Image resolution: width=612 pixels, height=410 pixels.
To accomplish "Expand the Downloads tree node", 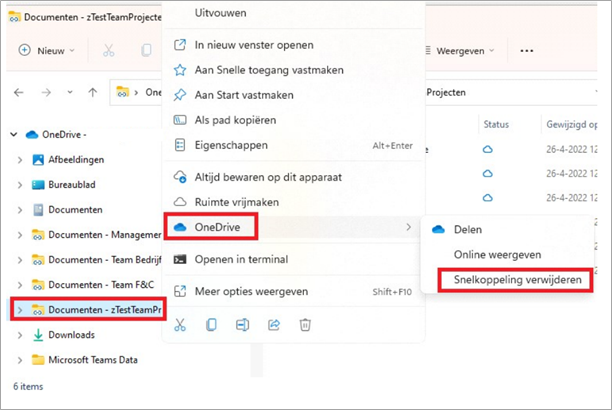I will click(20, 335).
